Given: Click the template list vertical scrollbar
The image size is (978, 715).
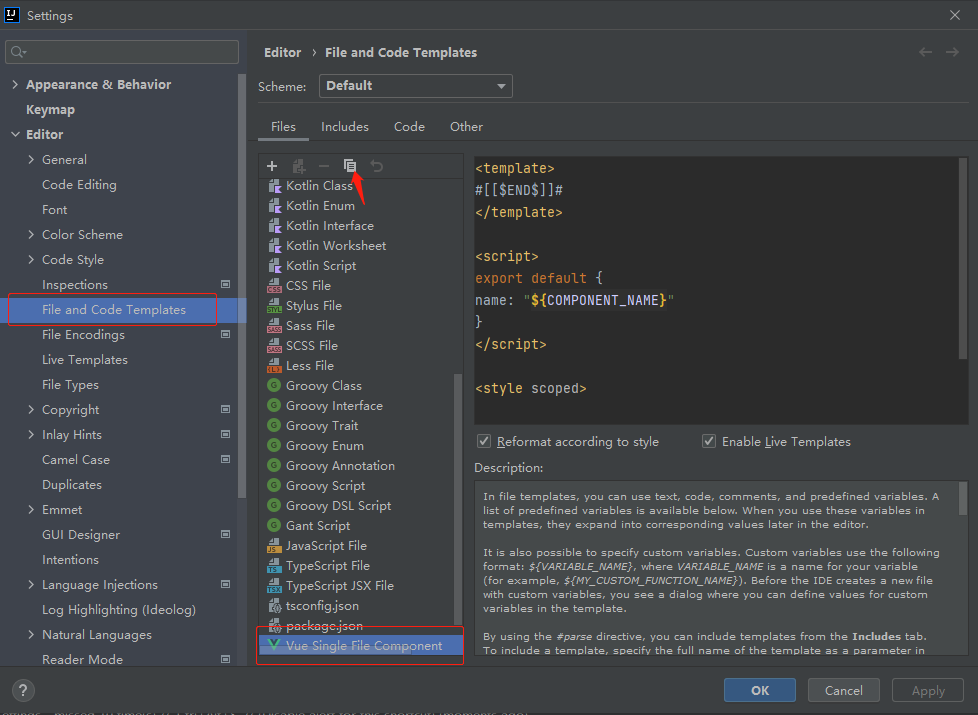Looking at the screenshot, I should coord(458,499).
